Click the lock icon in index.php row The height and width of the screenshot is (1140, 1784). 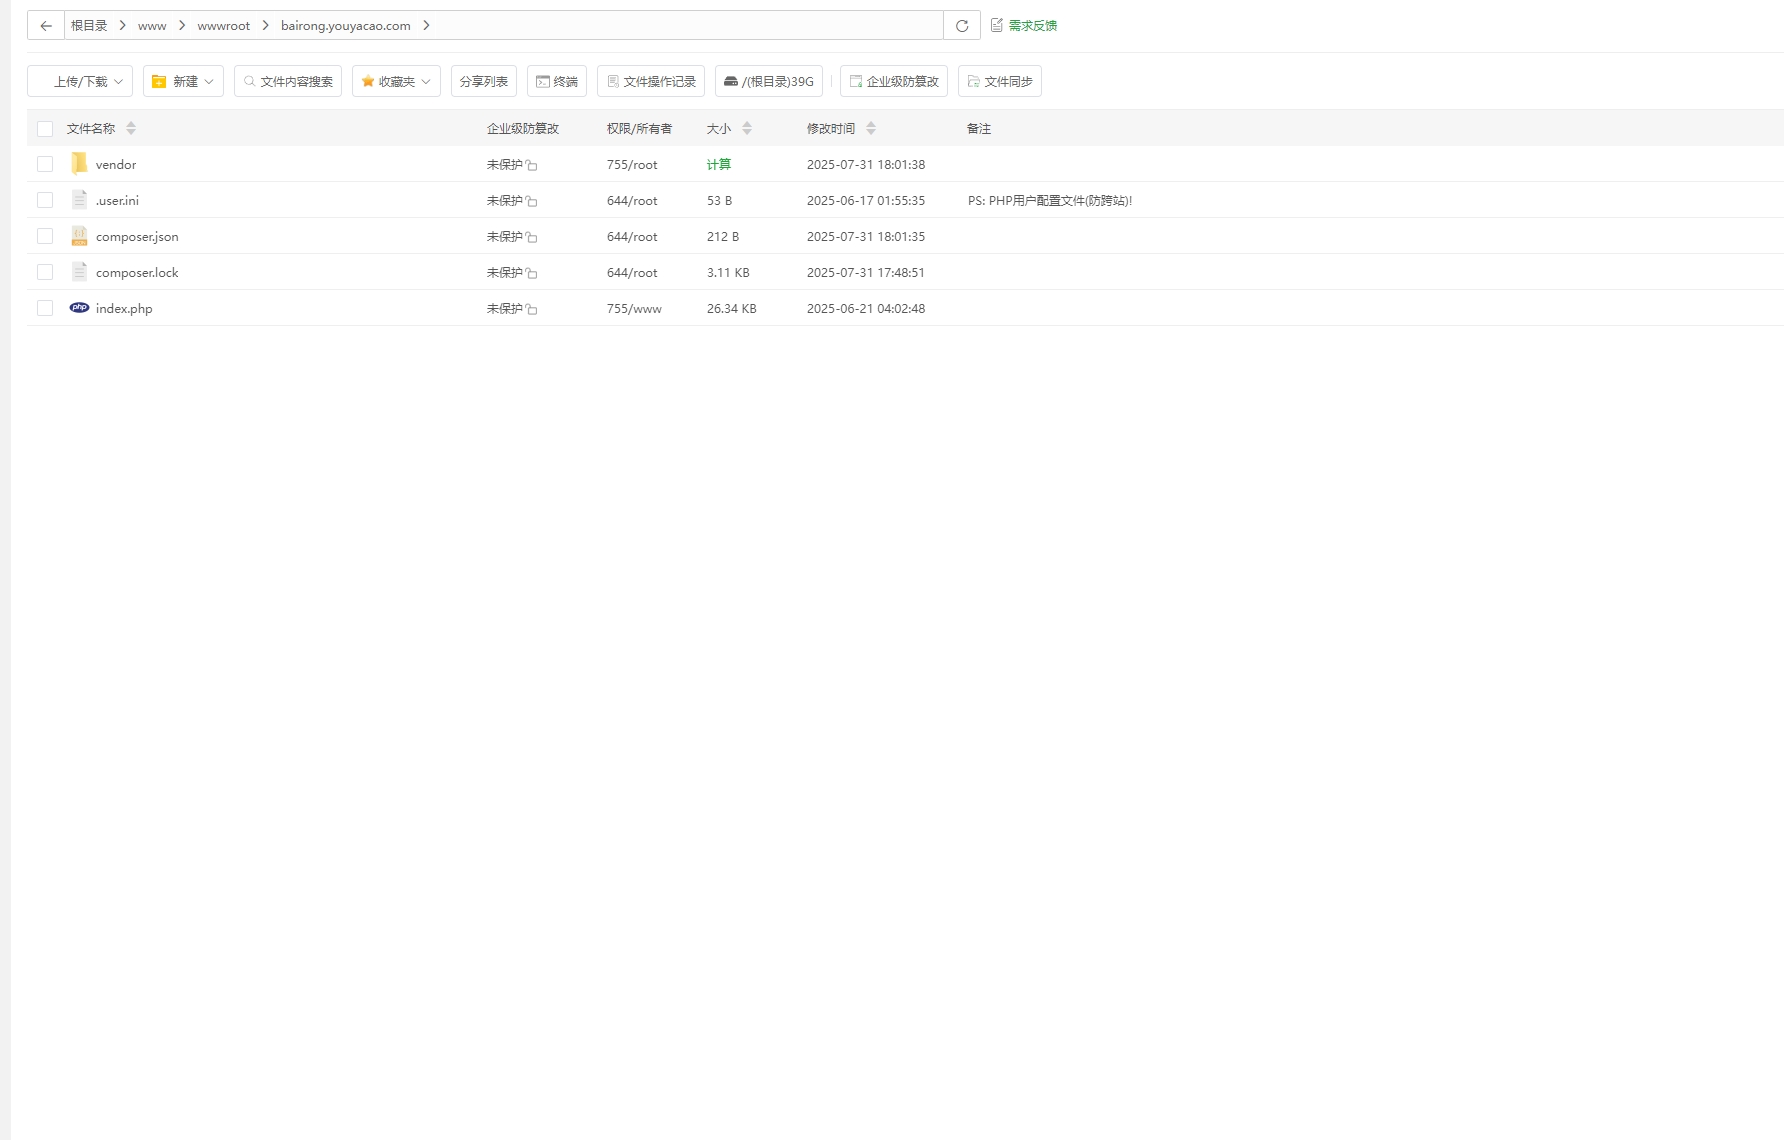pos(532,309)
